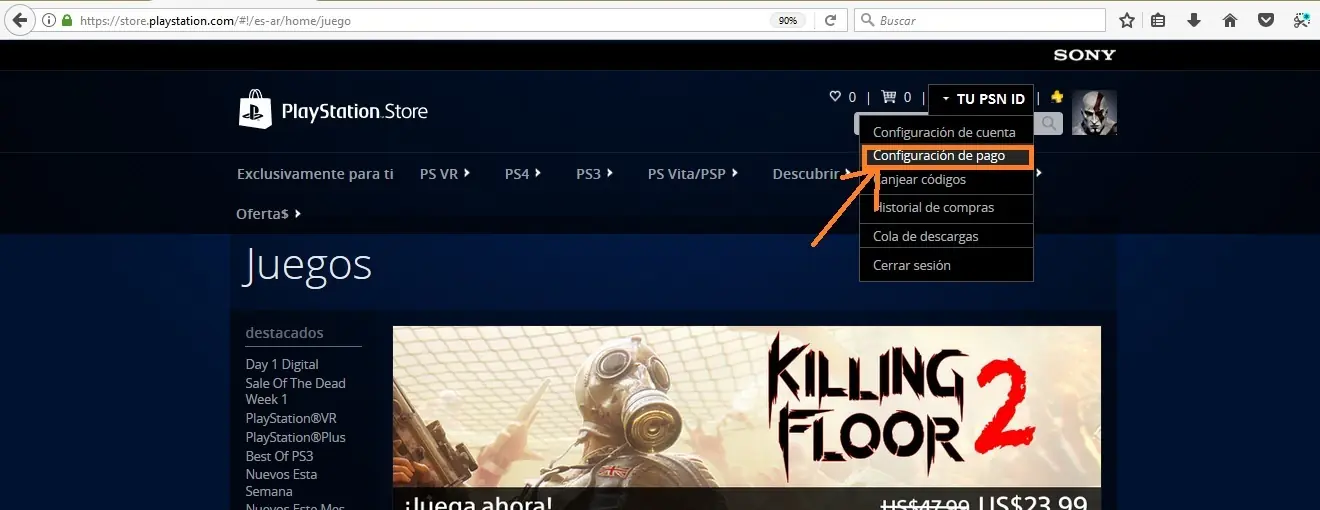
Task: Open the downloads arrow icon
Action: coord(1194,20)
